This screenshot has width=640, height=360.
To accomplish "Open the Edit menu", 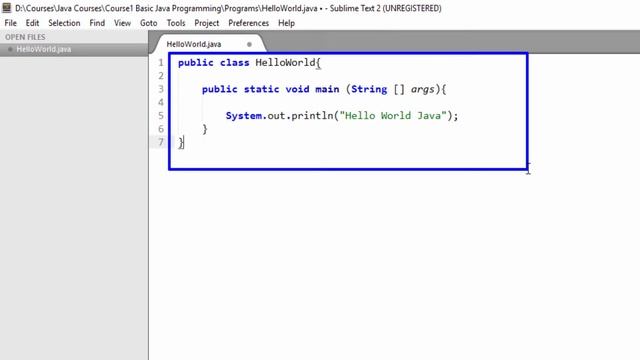I will point(32,23).
